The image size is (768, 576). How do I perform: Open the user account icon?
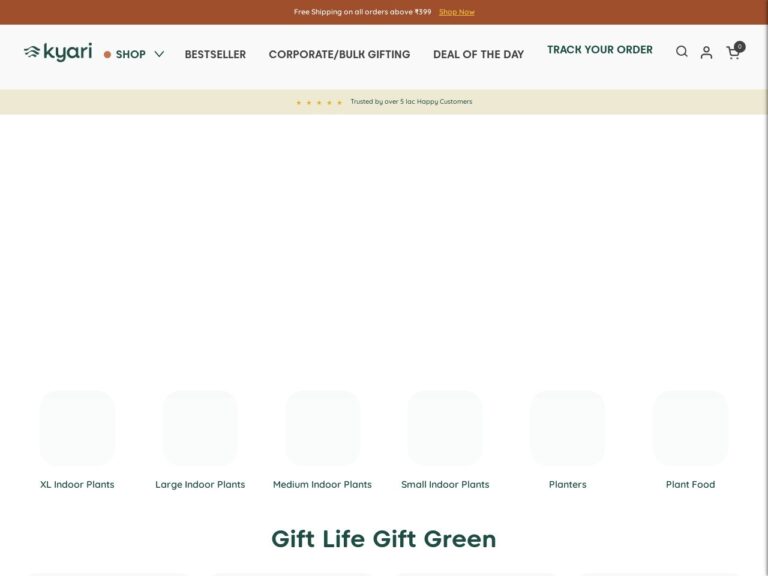coord(706,53)
